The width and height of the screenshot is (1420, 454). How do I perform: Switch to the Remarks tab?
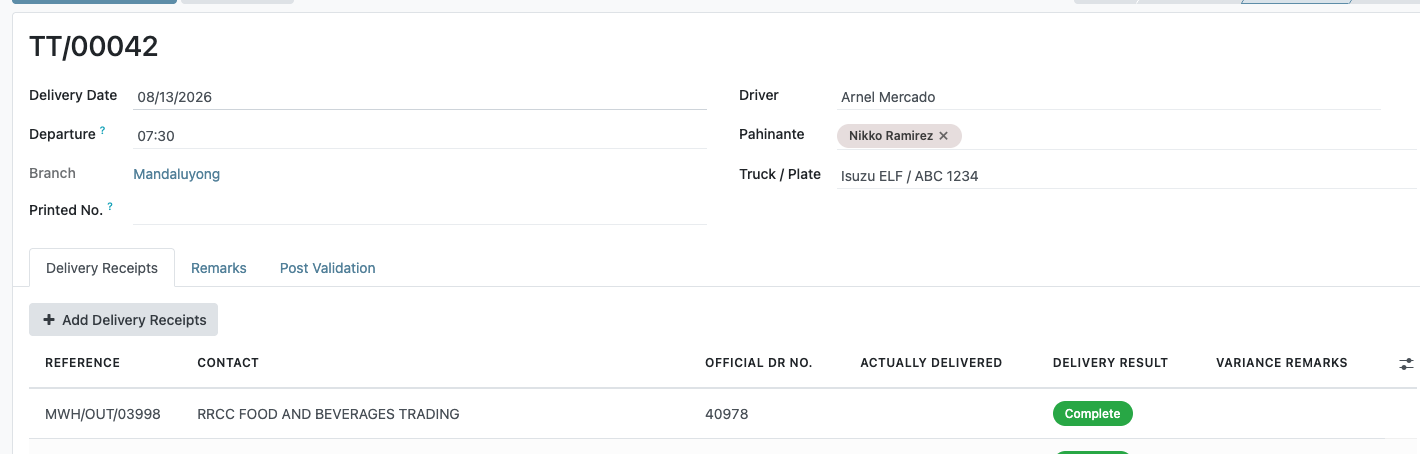pos(219,268)
